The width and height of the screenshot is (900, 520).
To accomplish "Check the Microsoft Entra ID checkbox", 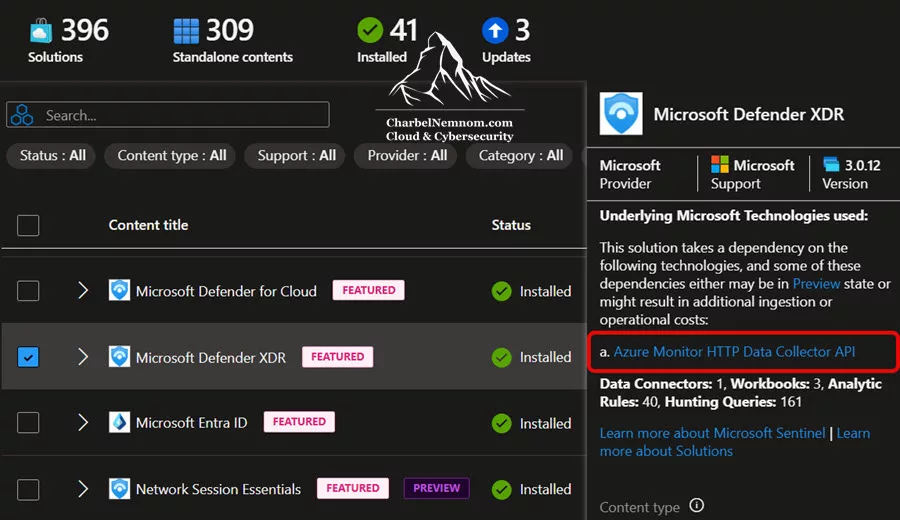I will point(28,423).
